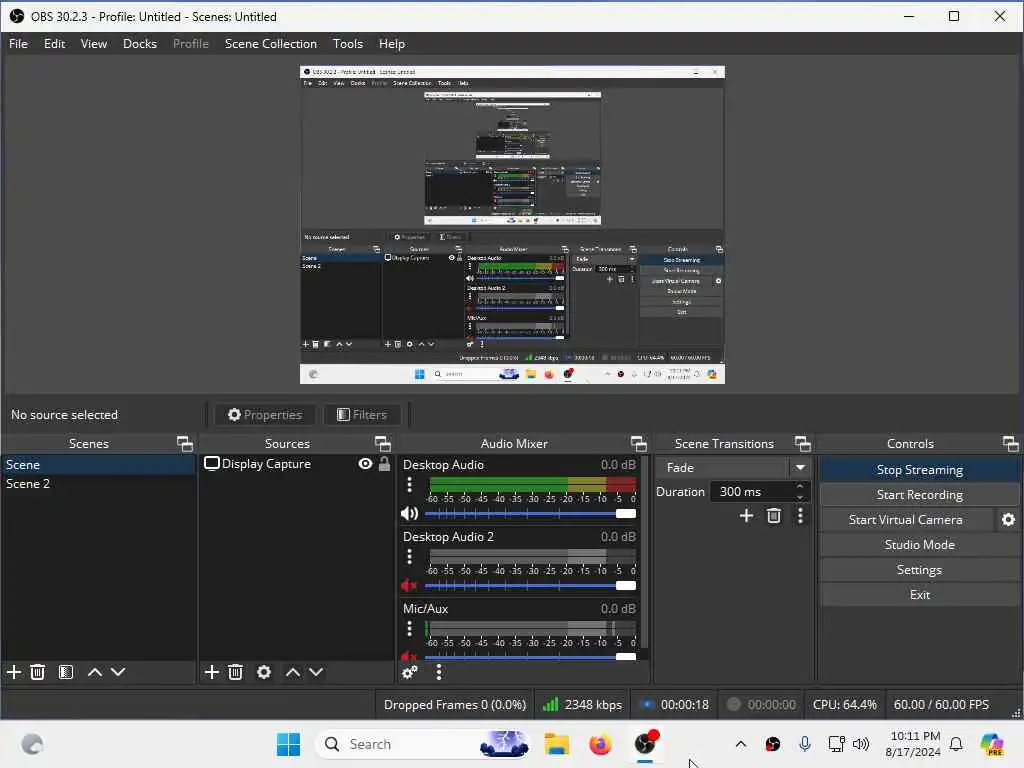Open Settings from Controls dock
This screenshot has height=768, width=1024.
(x=920, y=570)
